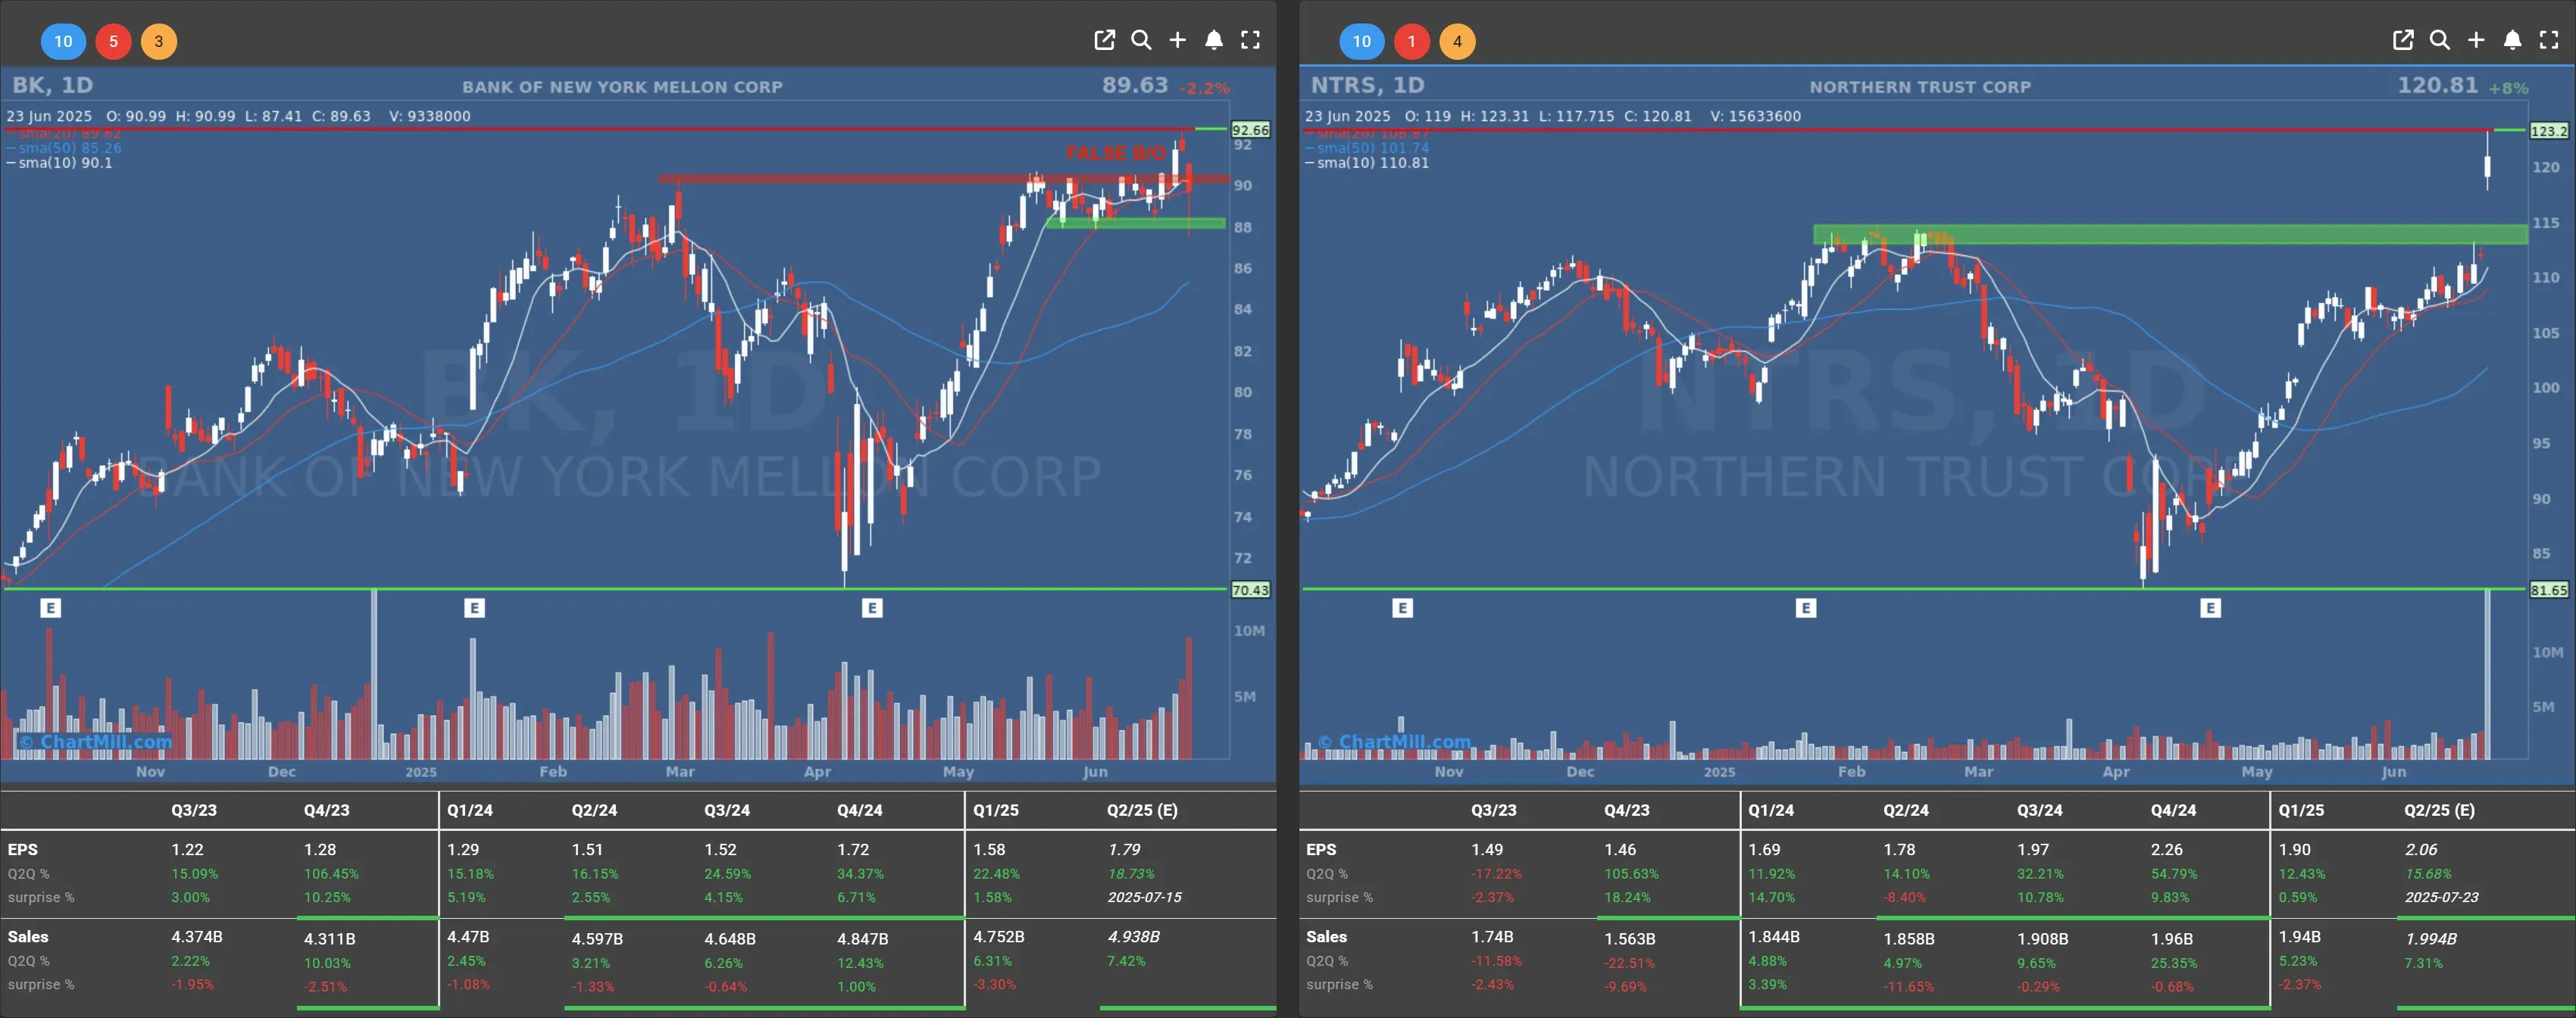Click earnings E marker near 2025 on BK chart
The image size is (2576, 1018).
(475, 607)
